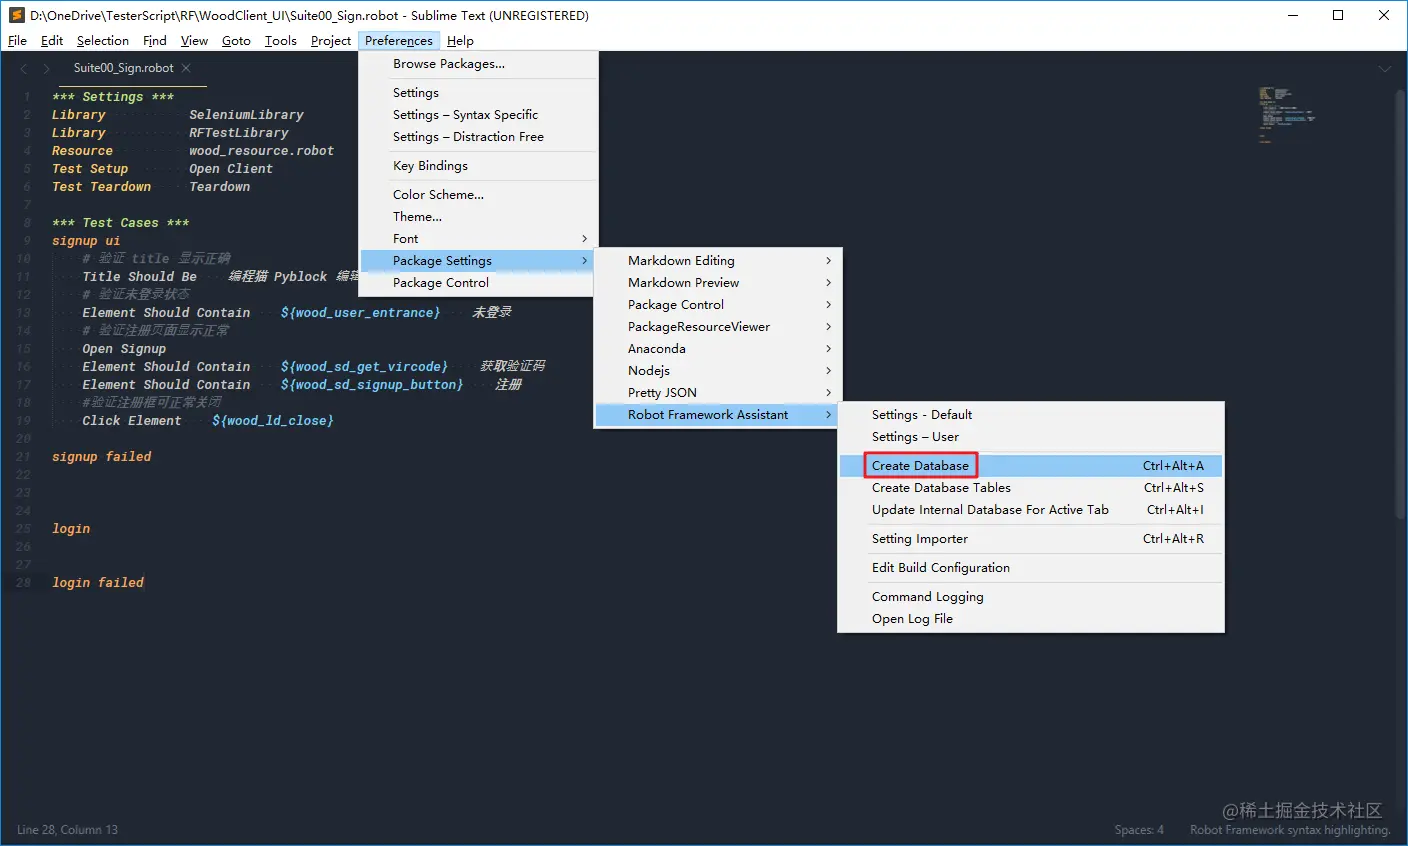Open the Tools menu

280,41
